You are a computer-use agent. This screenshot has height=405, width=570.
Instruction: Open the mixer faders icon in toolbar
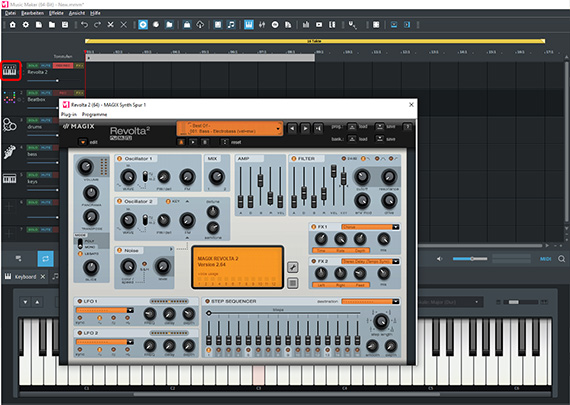(x=262, y=25)
